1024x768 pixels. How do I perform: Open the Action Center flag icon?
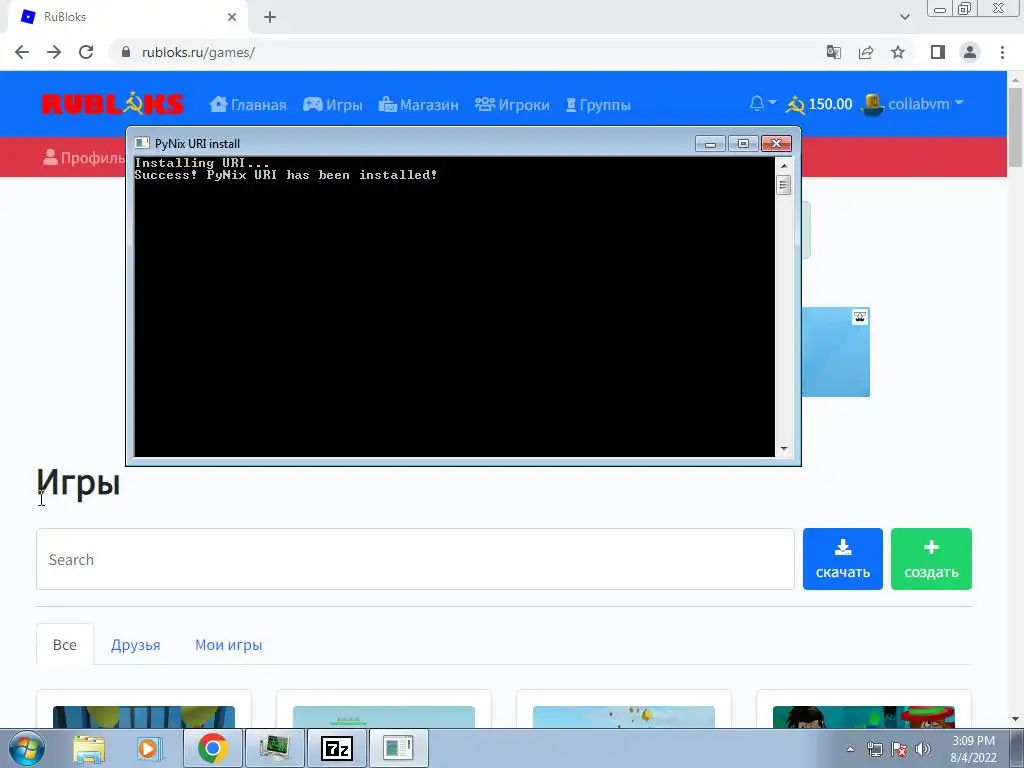coord(899,749)
